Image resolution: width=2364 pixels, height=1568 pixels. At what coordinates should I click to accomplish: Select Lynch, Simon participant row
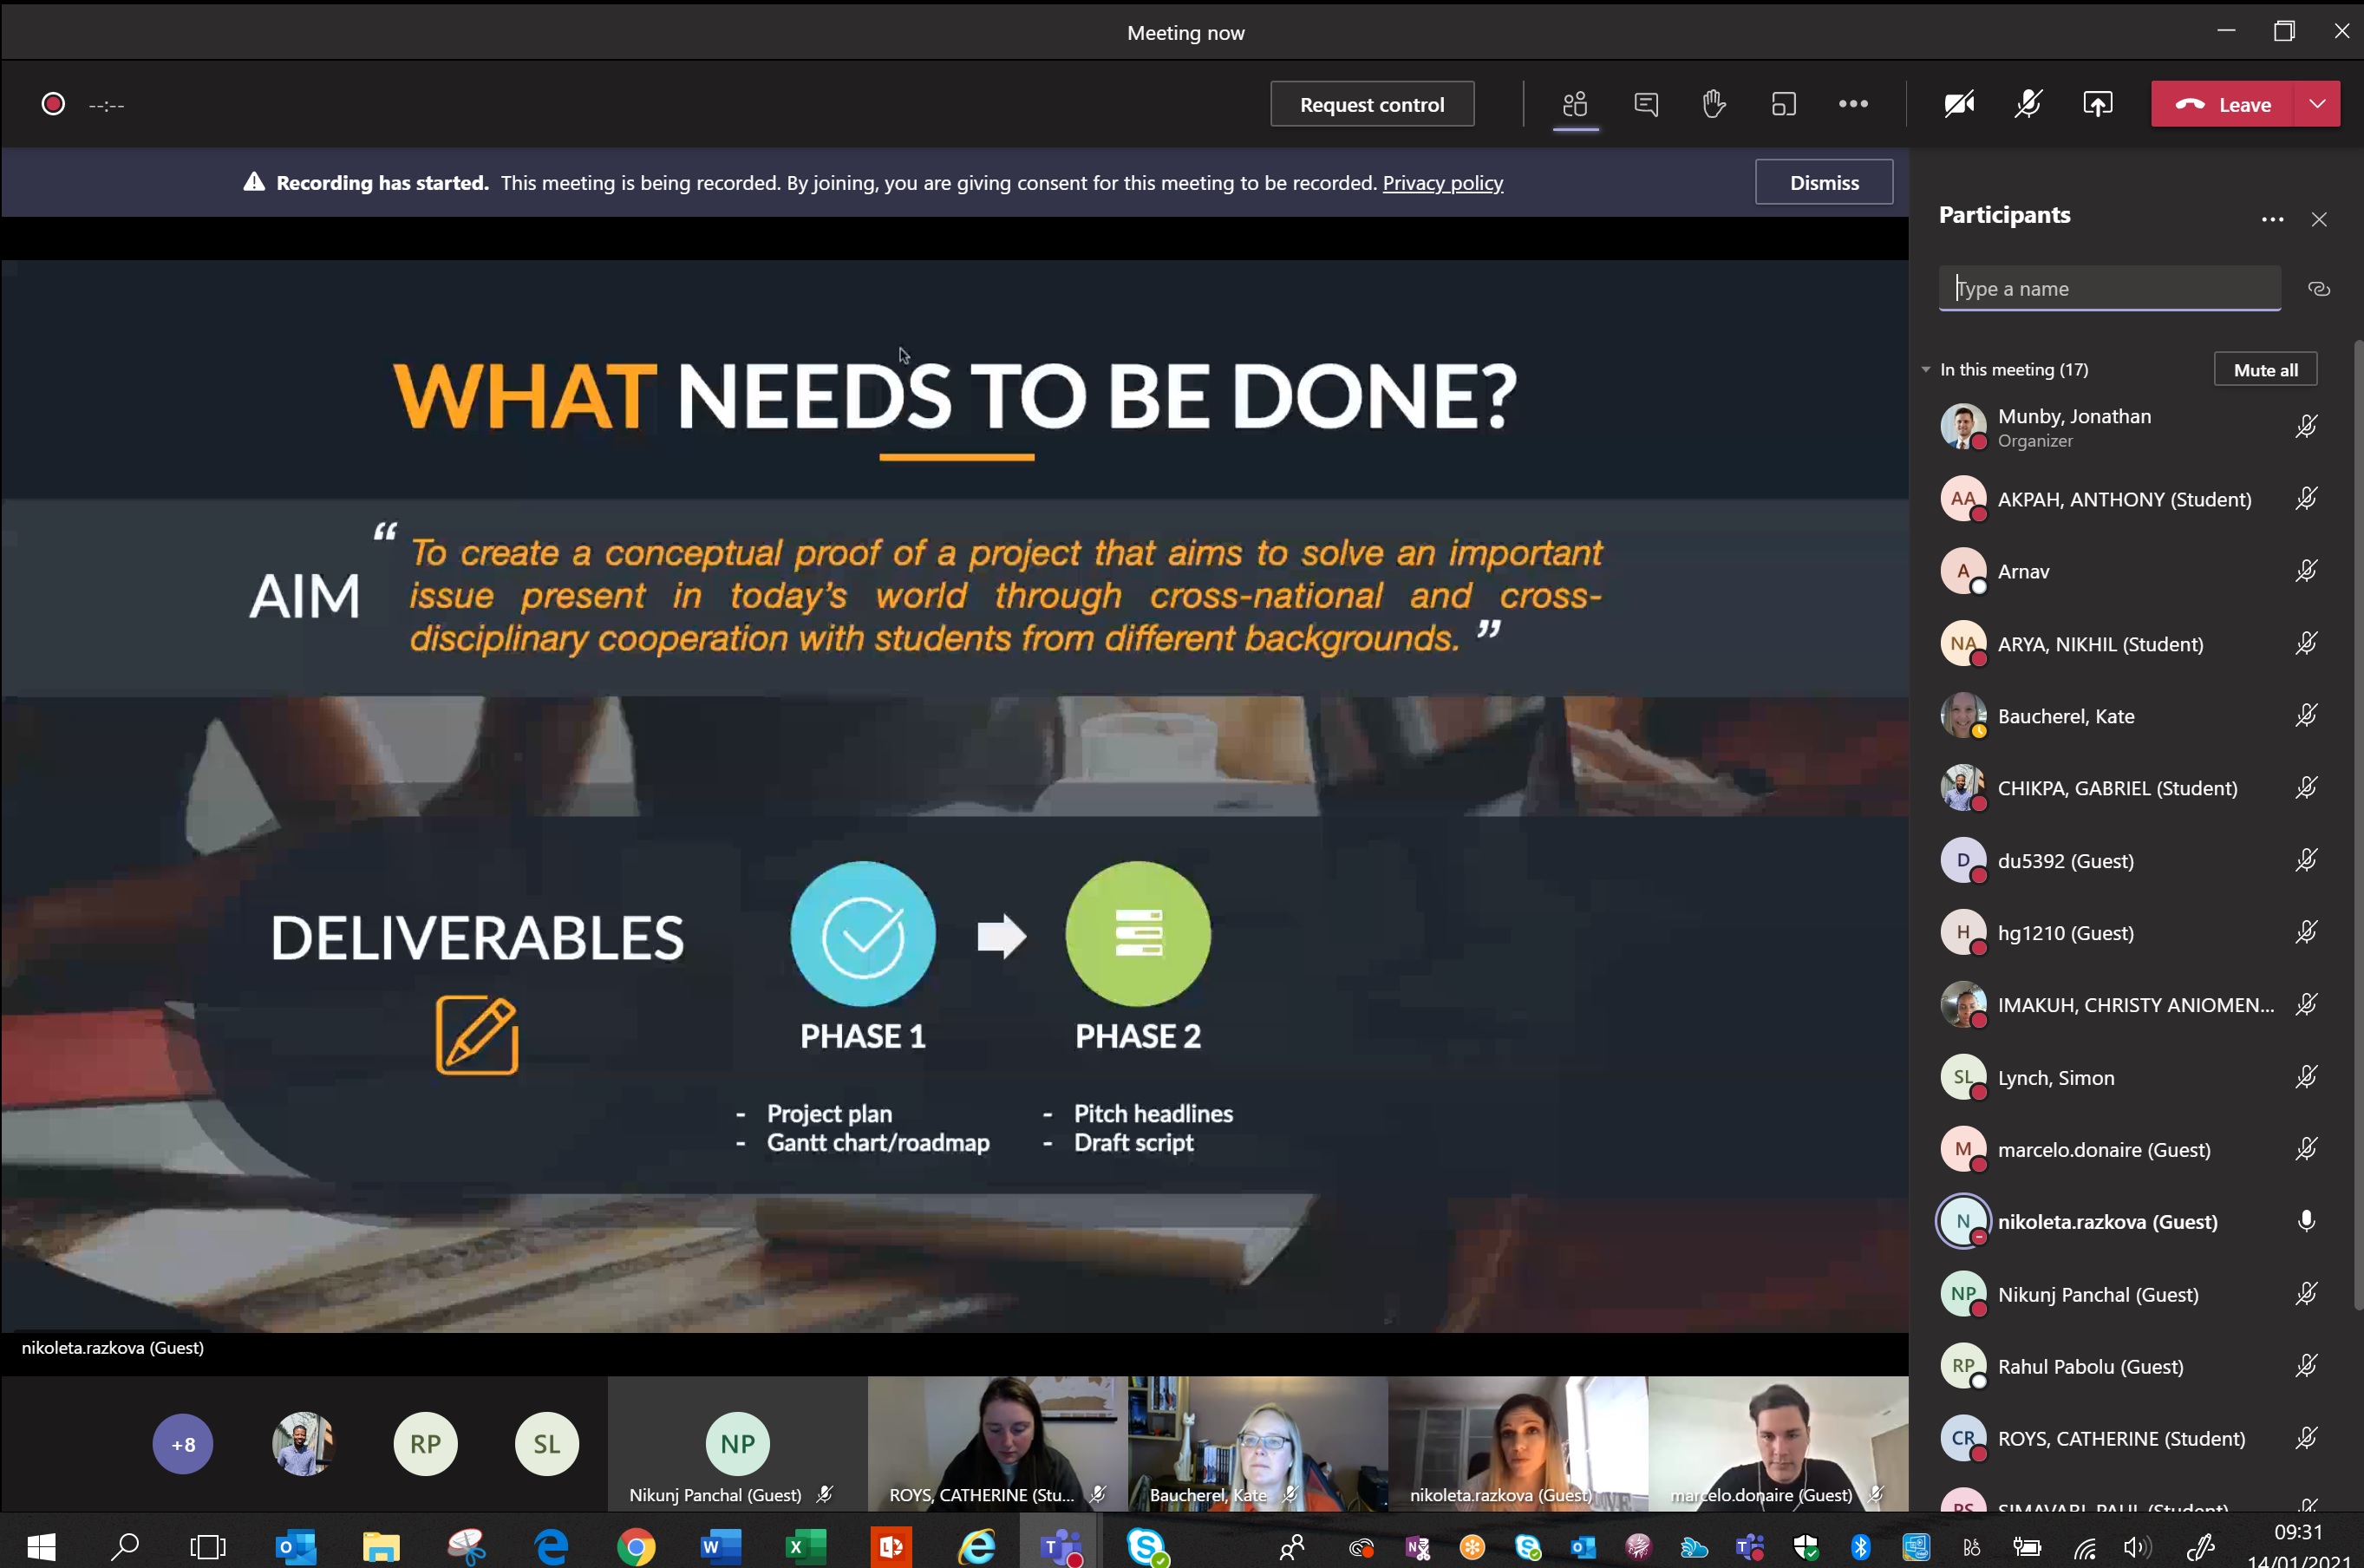(x=2130, y=1077)
